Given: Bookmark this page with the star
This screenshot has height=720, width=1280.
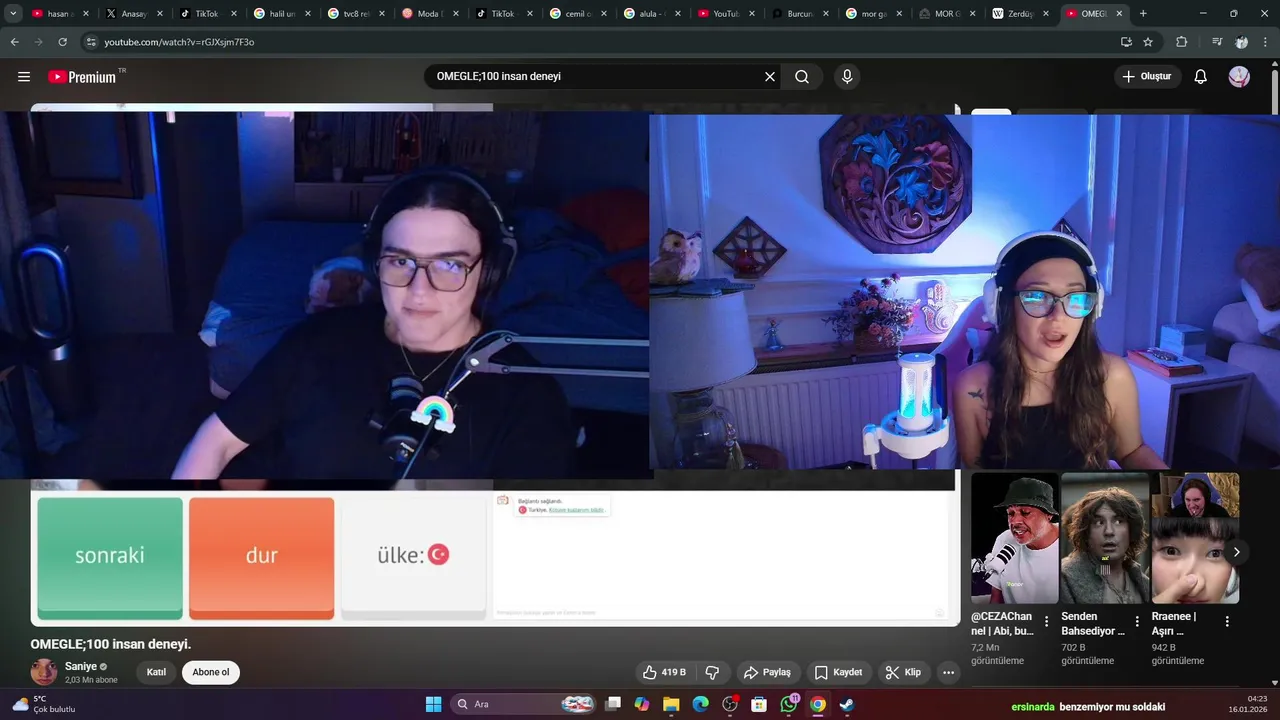Looking at the screenshot, I should click(x=1148, y=42).
